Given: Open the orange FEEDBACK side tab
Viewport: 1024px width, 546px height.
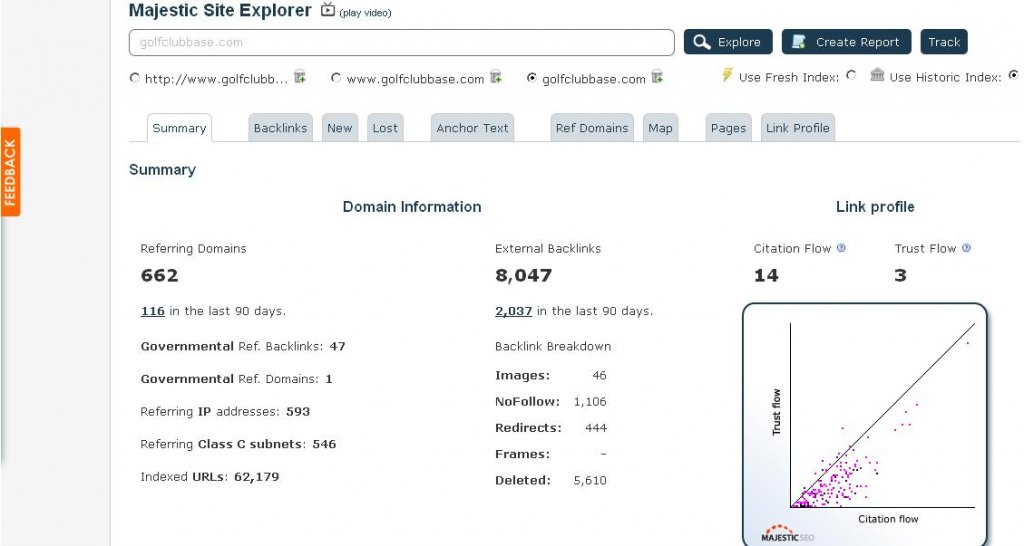Looking at the screenshot, I should pos(10,172).
